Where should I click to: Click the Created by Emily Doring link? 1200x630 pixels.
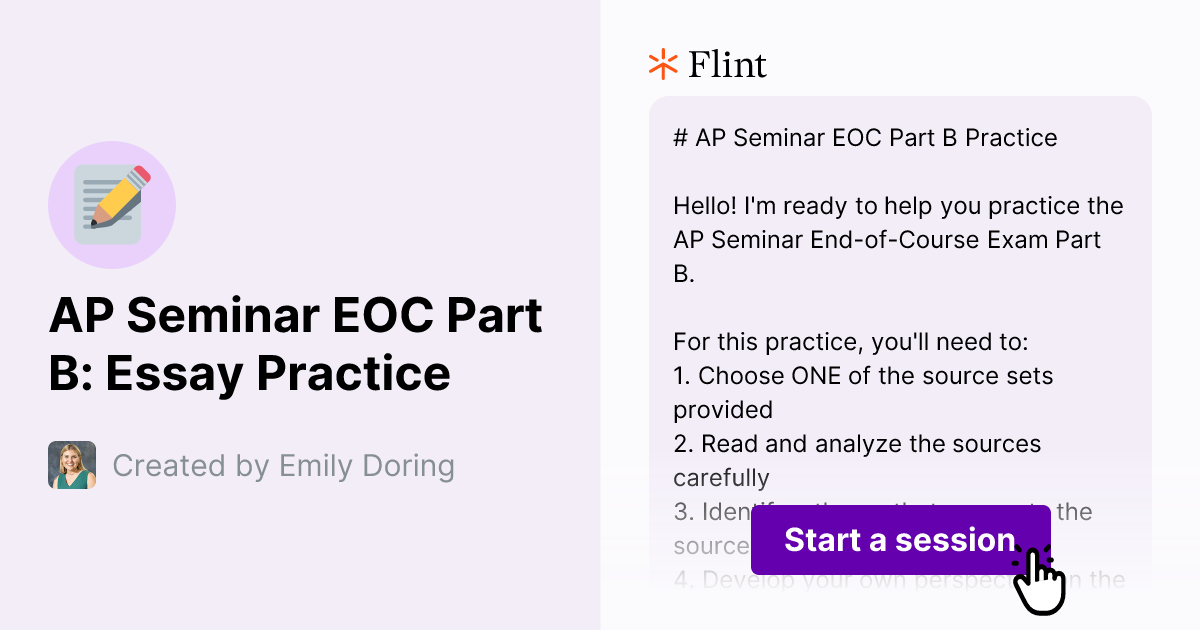point(284,464)
